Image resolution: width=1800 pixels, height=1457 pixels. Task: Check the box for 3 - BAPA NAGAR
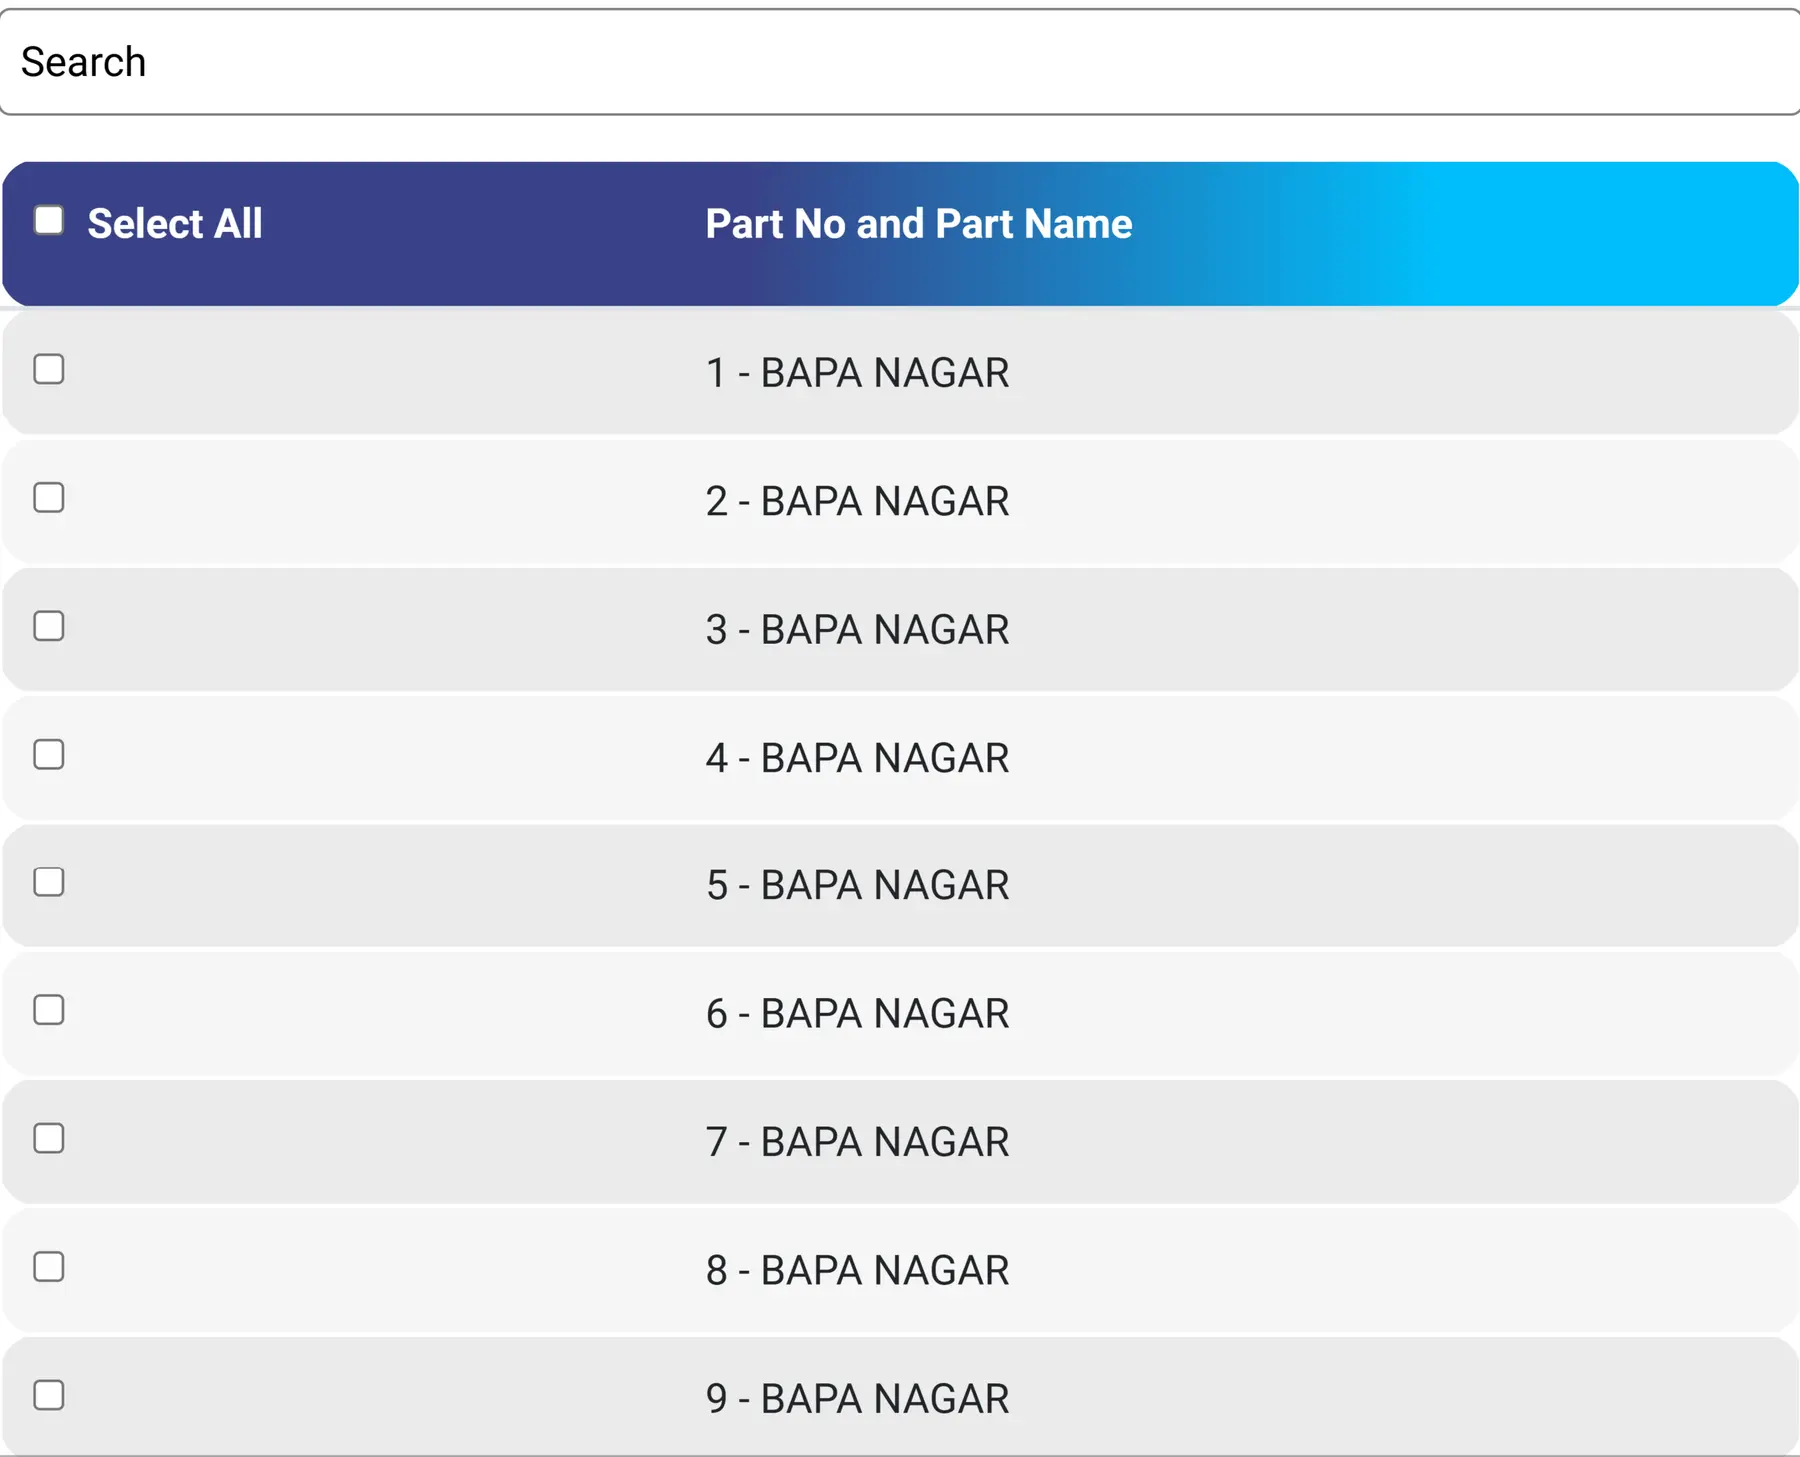pyautogui.click(x=49, y=626)
